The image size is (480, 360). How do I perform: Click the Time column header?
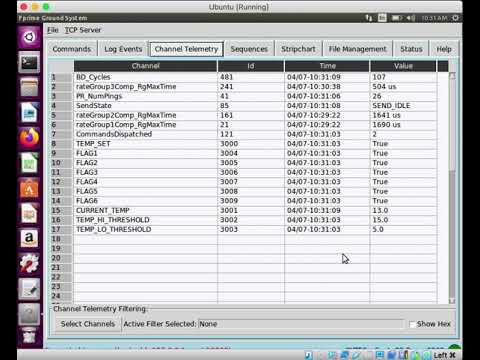327,66
